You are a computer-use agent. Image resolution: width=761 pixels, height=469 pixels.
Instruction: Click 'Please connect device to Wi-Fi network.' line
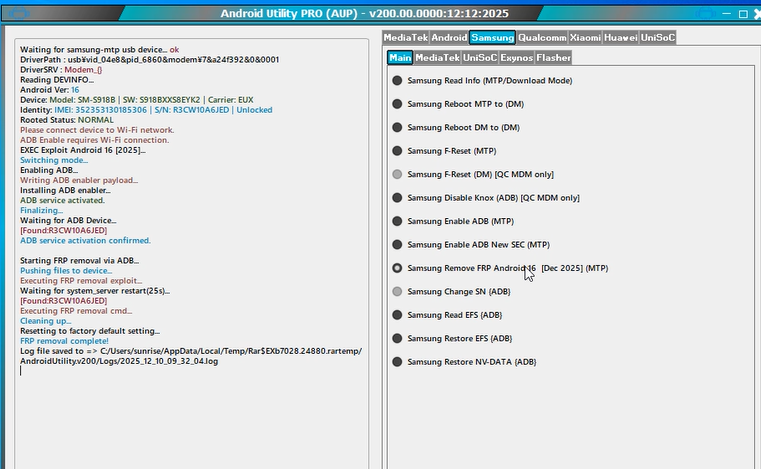click(x=97, y=130)
